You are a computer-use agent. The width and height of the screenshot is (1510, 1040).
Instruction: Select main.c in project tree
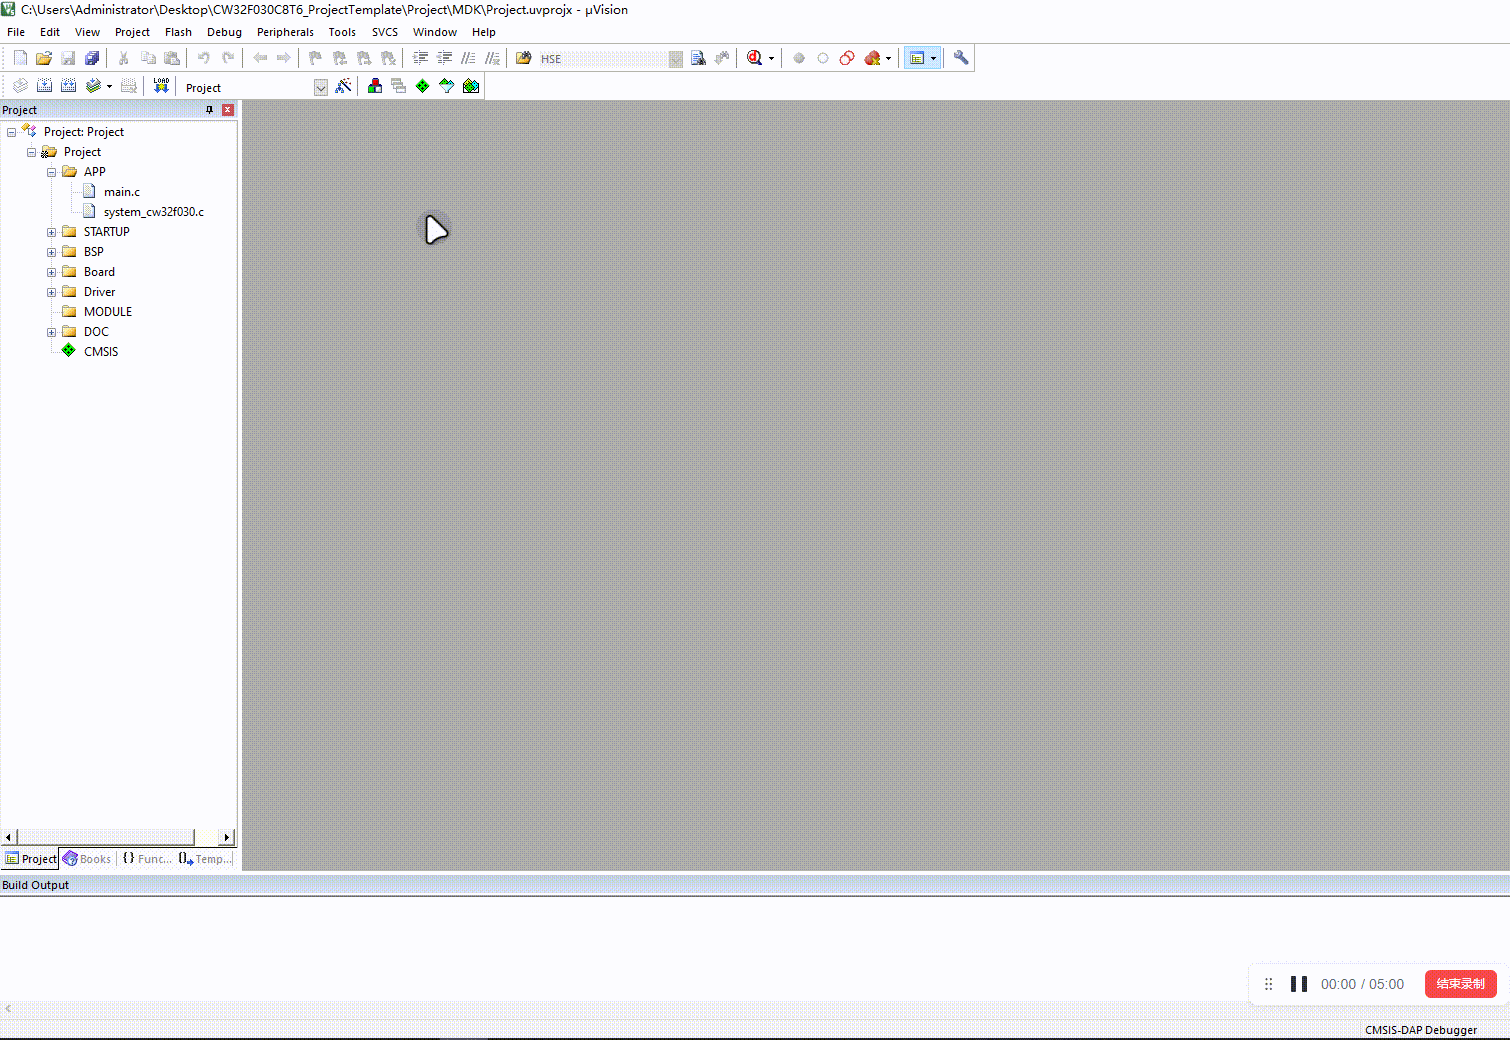click(x=122, y=192)
